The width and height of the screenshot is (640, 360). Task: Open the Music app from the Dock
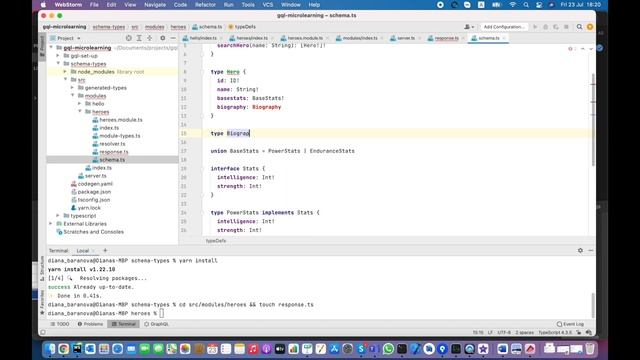[253, 349]
